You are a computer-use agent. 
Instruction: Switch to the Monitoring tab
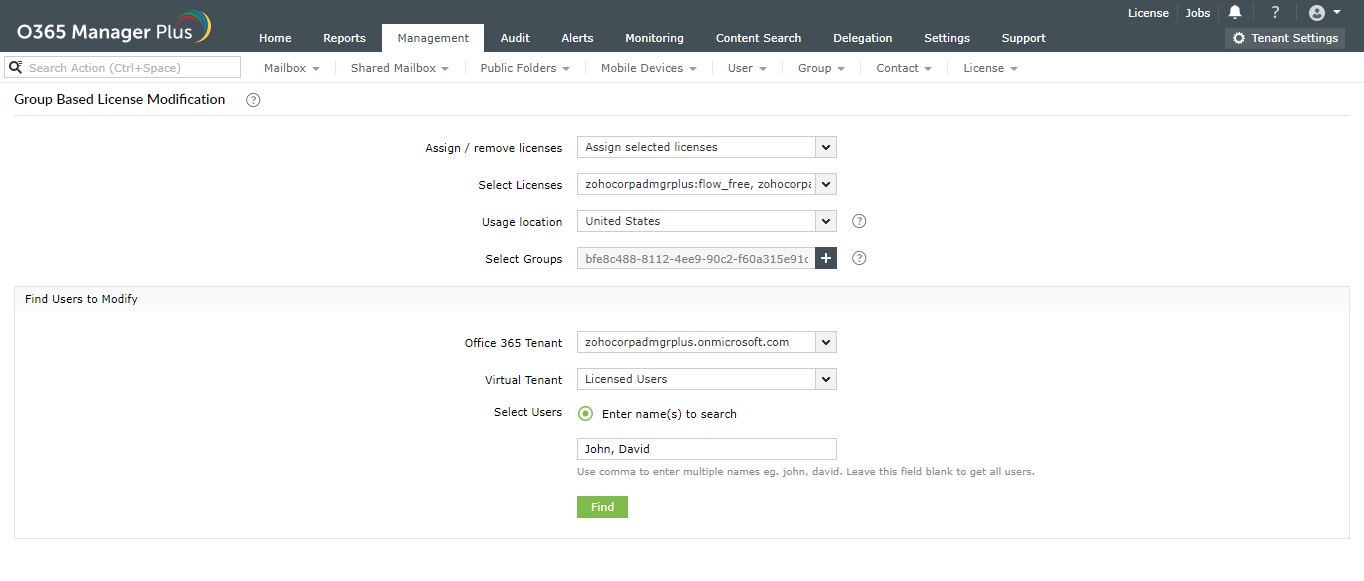point(654,38)
